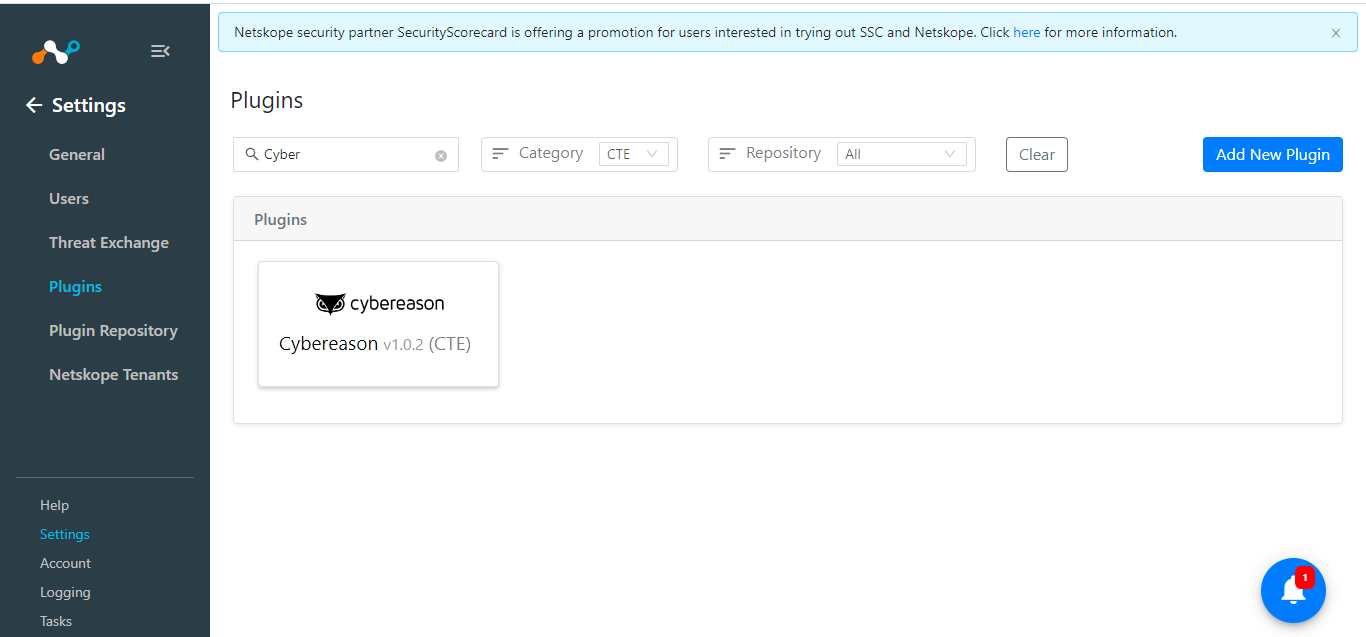Open the Repository All dropdown
This screenshot has height=637, width=1366.
point(902,154)
